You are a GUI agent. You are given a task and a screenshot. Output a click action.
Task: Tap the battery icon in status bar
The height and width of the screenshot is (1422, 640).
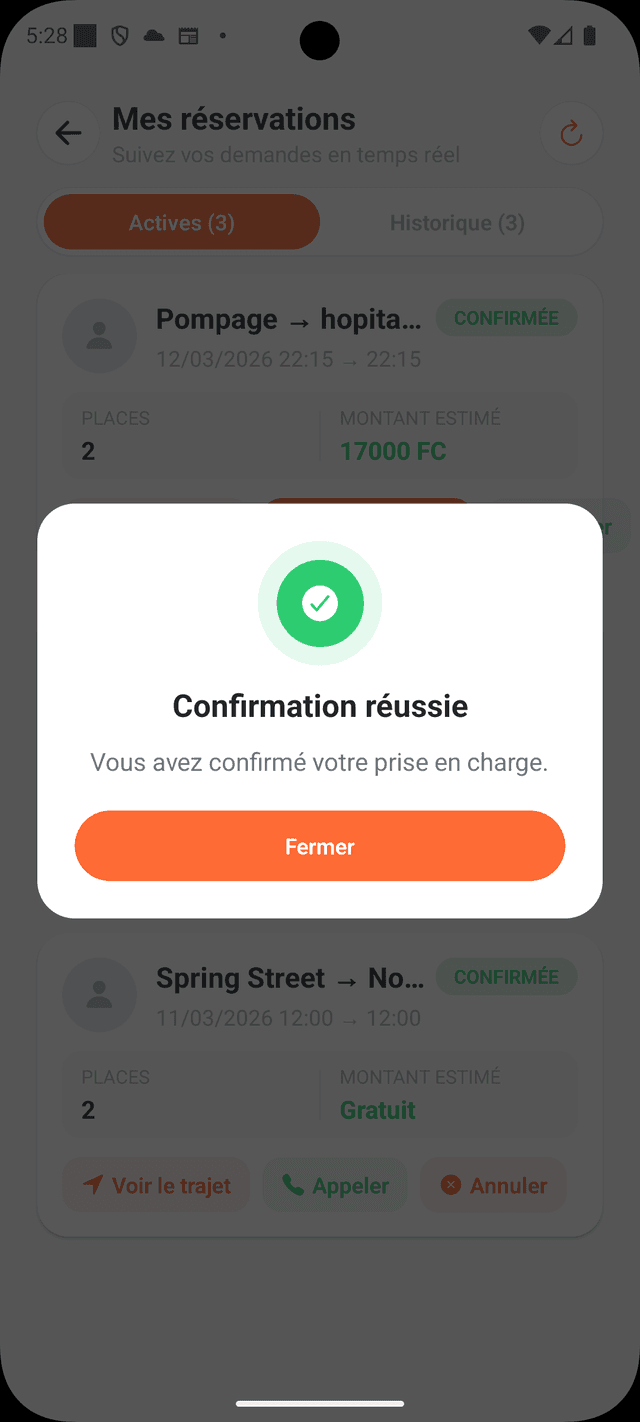coord(590,37)
